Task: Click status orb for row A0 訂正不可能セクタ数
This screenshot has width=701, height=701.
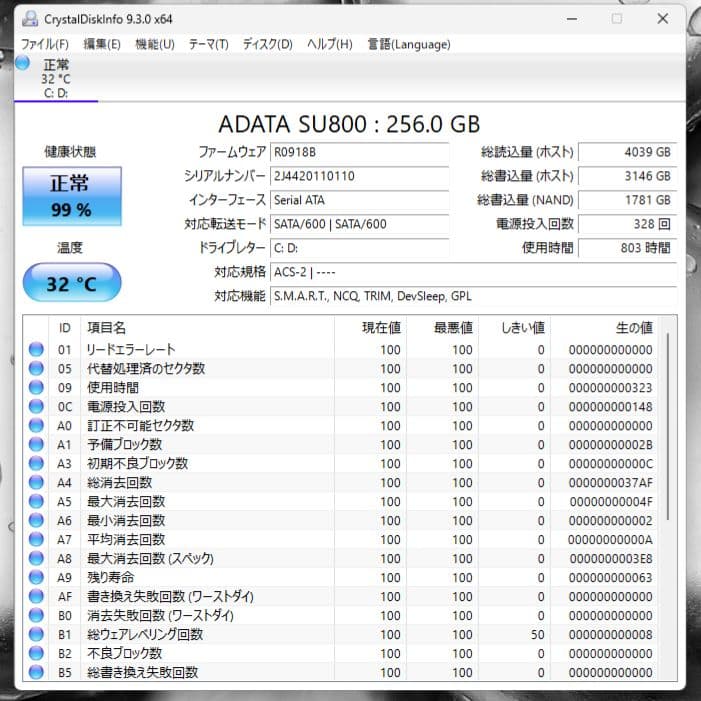Action: 36,425
